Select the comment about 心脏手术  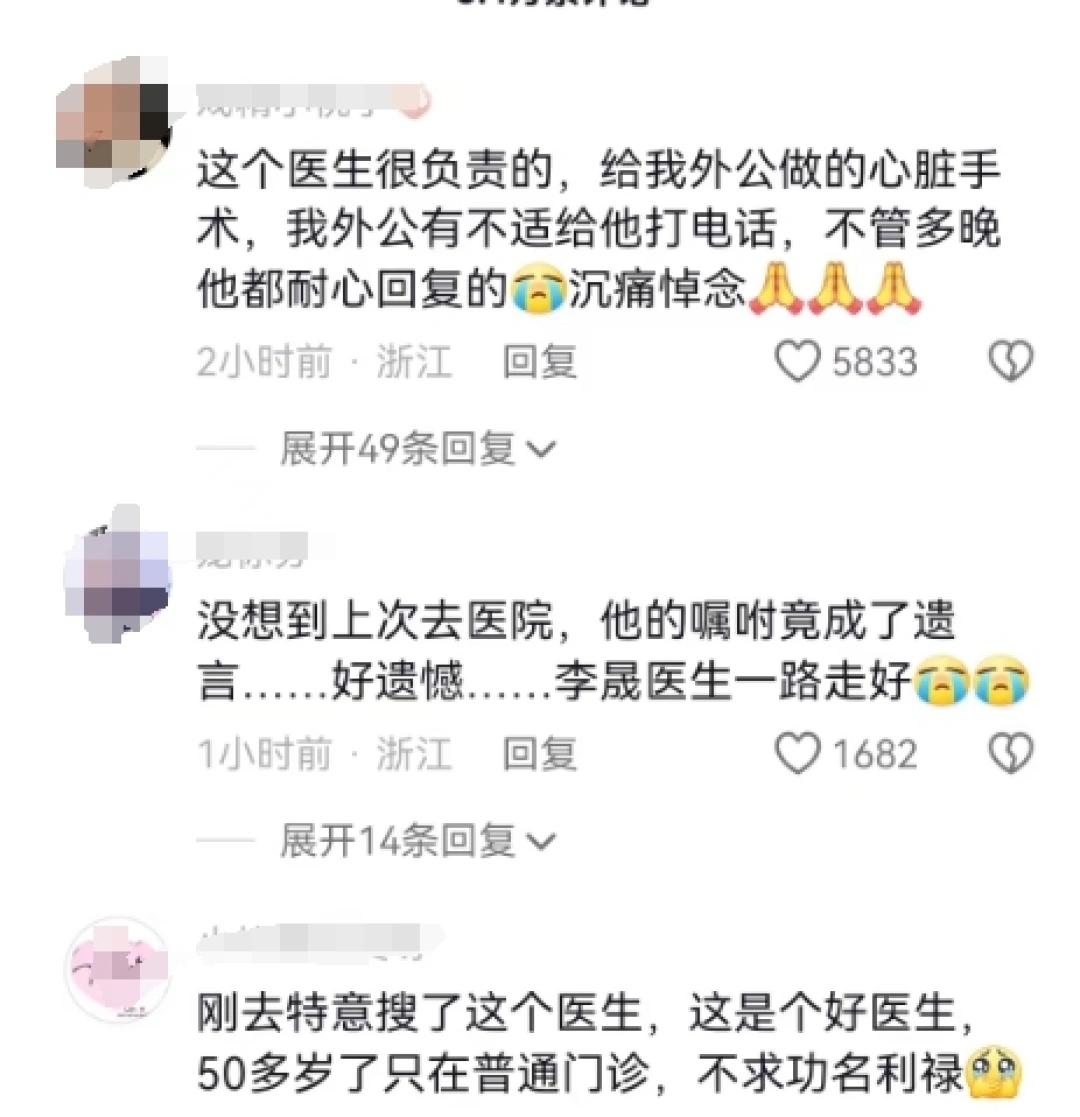[598, 229]
